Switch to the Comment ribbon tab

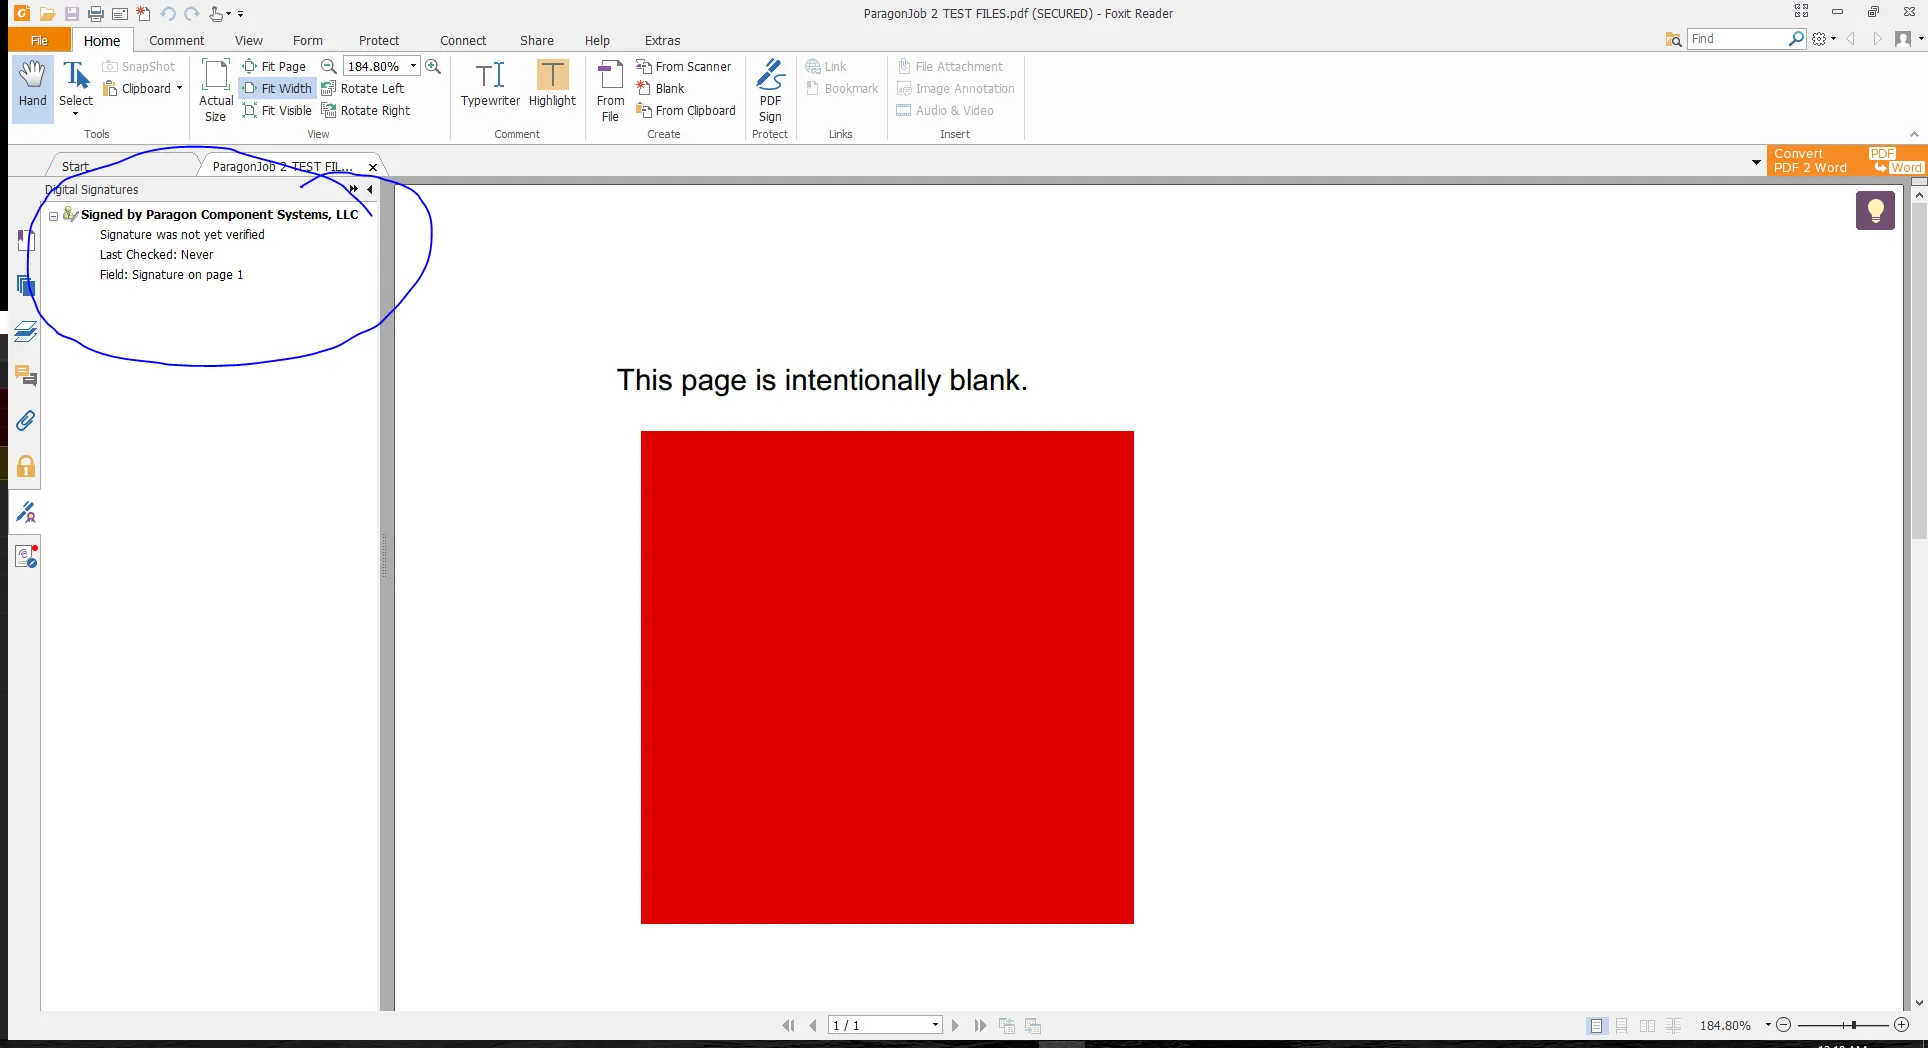click(x=176, y=40)
